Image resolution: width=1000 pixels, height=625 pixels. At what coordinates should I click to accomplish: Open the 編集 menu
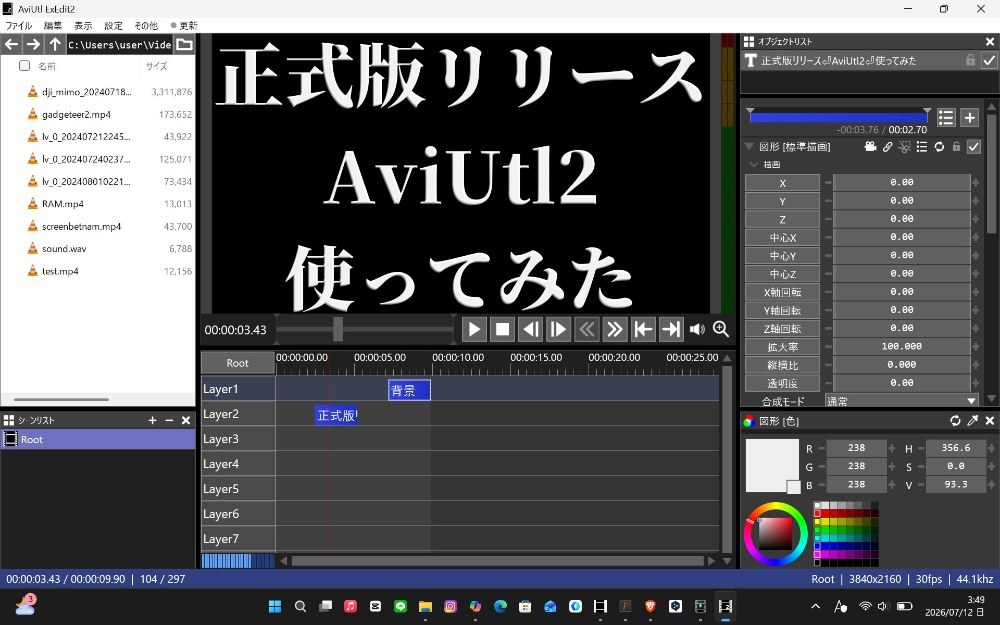53,26
